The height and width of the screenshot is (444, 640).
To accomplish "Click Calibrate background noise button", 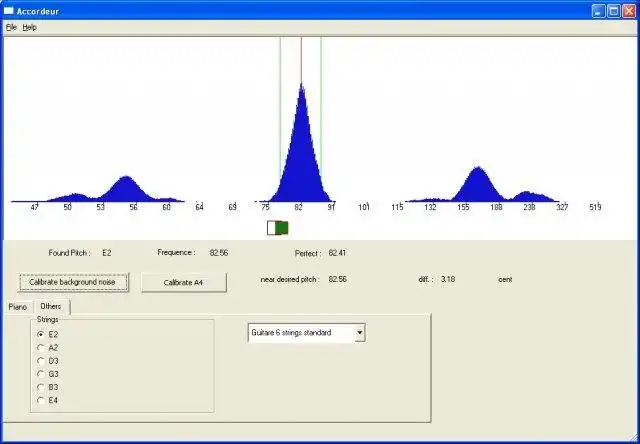I will click(x=73, y=282).
